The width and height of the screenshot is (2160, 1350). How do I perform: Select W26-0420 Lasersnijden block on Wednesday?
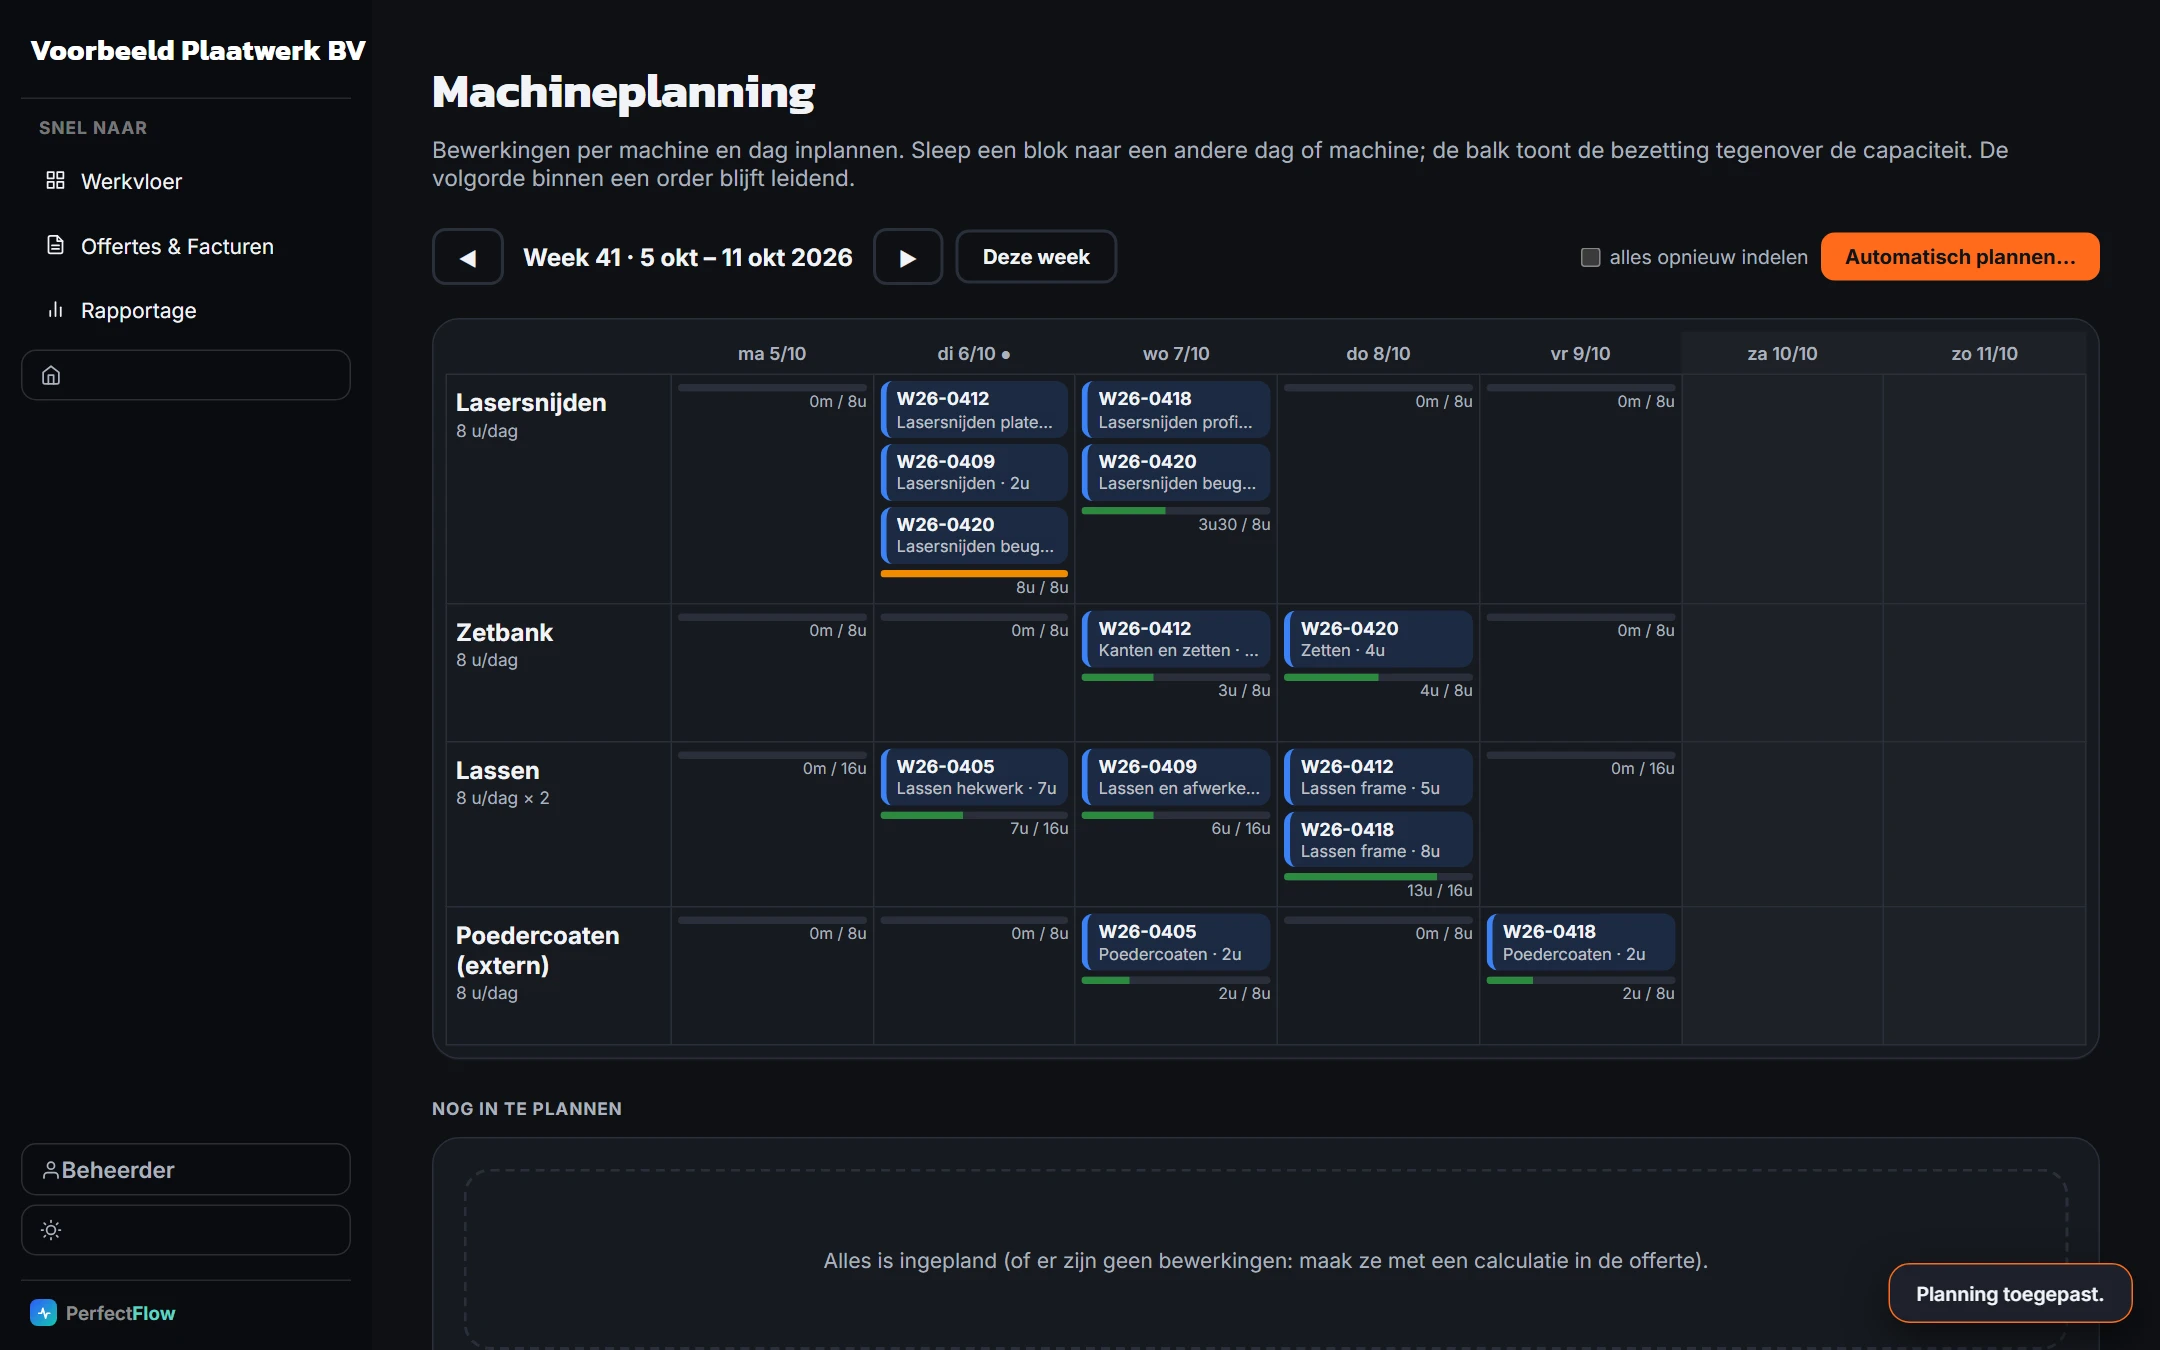[1176, 472]
